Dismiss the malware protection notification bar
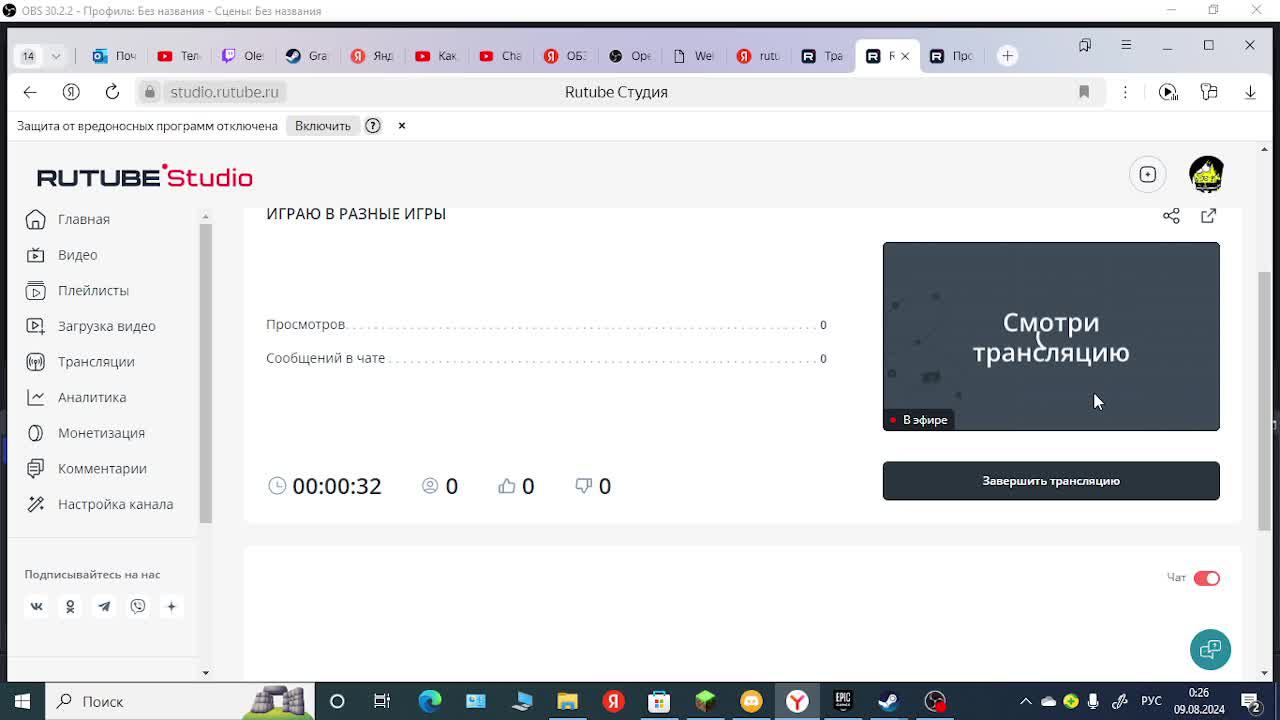The image size is (1280, 720). coord(402,126)
